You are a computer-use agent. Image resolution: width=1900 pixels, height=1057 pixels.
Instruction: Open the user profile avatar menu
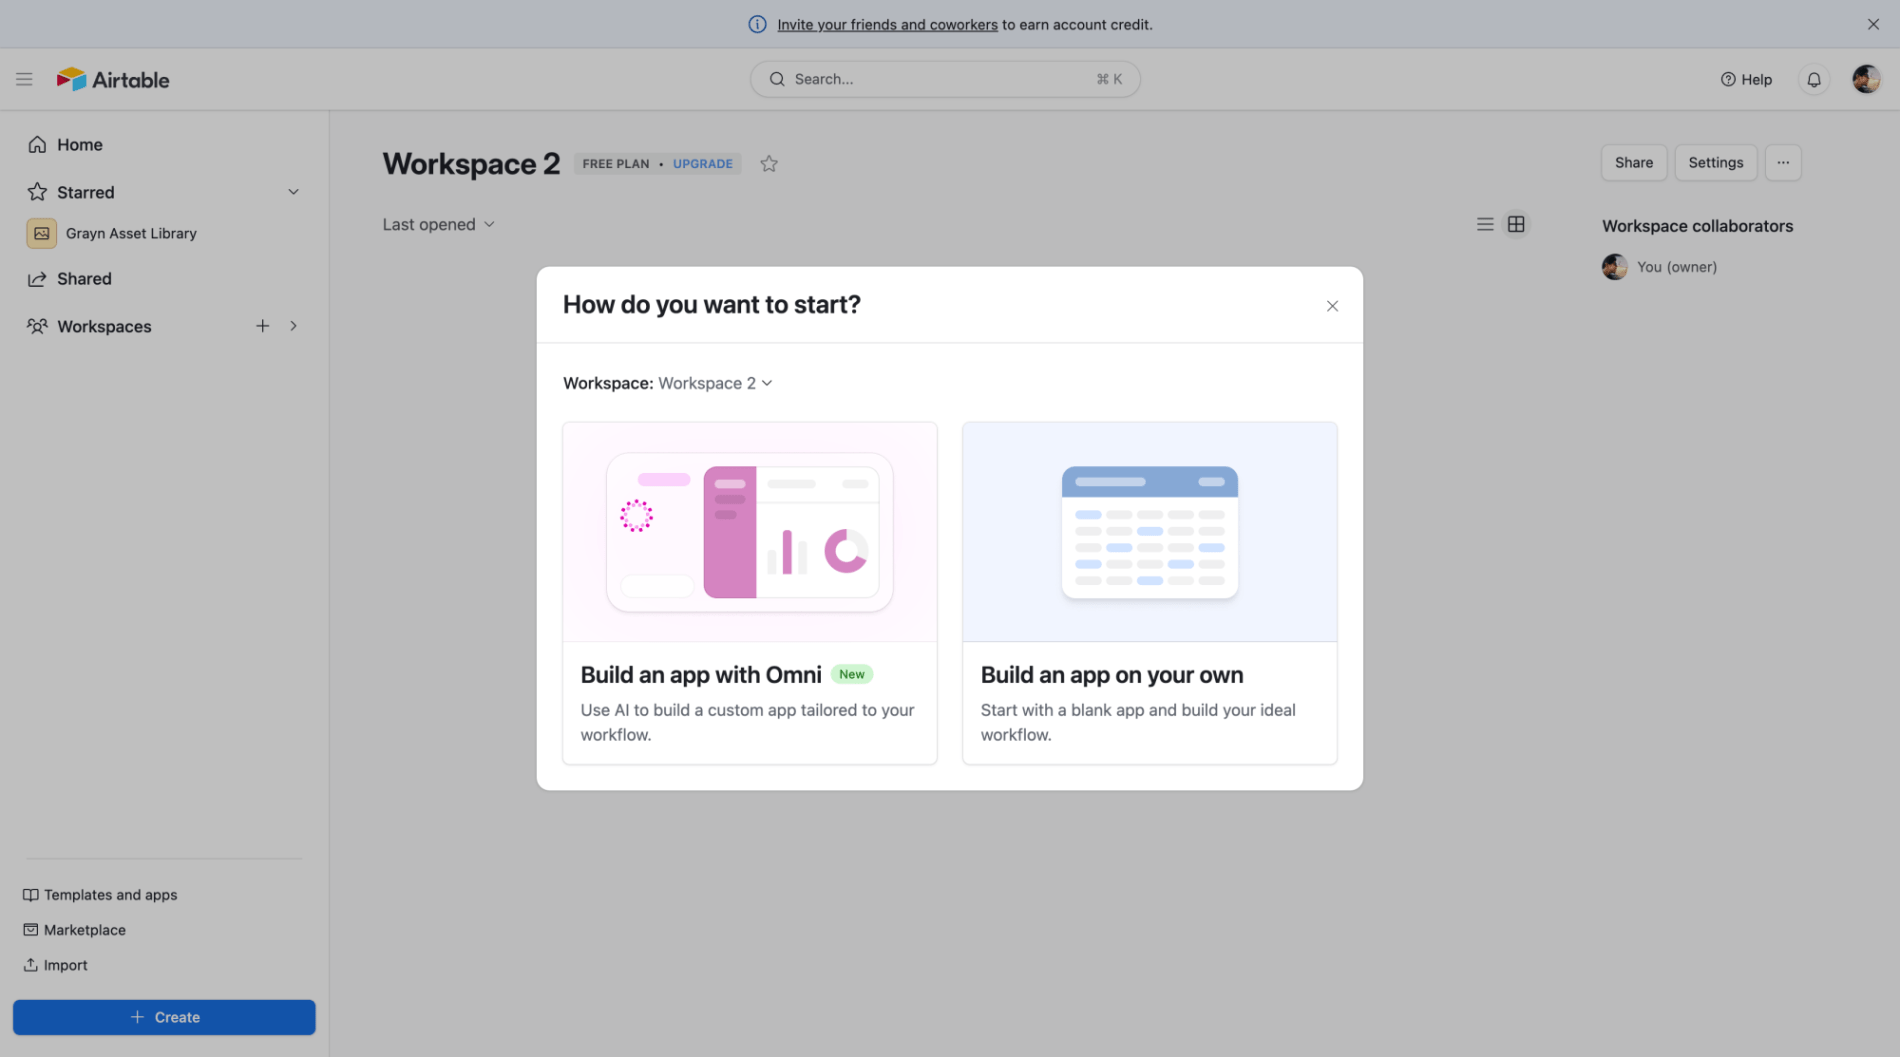1865,79
